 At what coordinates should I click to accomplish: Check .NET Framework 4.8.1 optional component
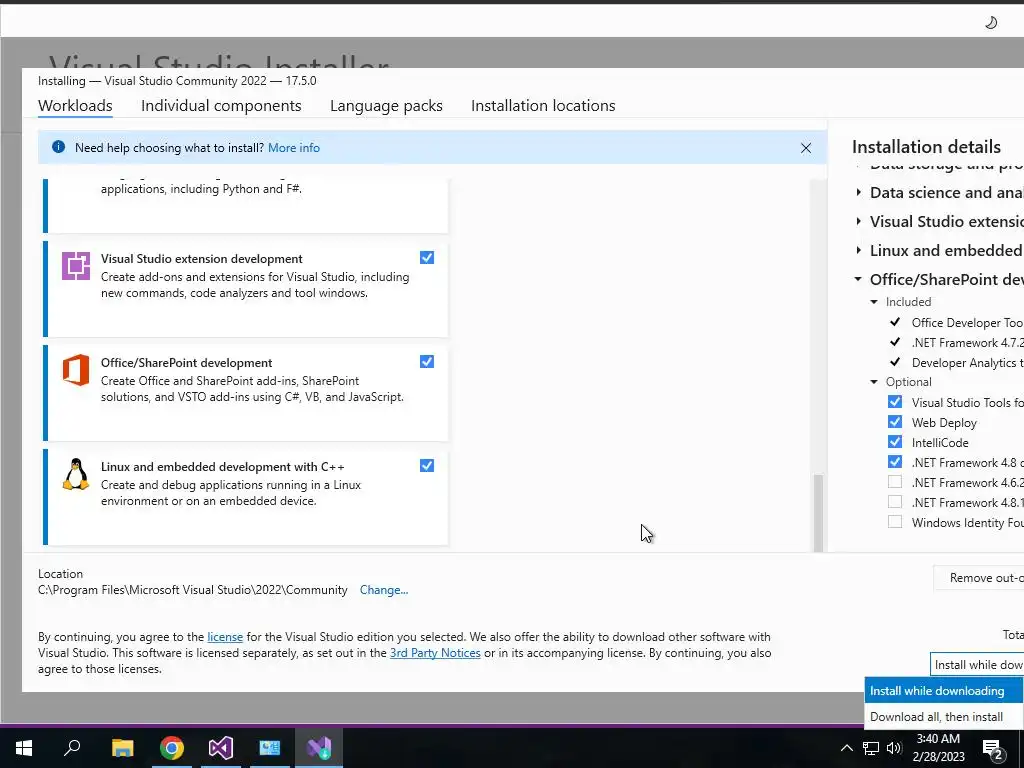pyautogui.click(x=895, y=502)
